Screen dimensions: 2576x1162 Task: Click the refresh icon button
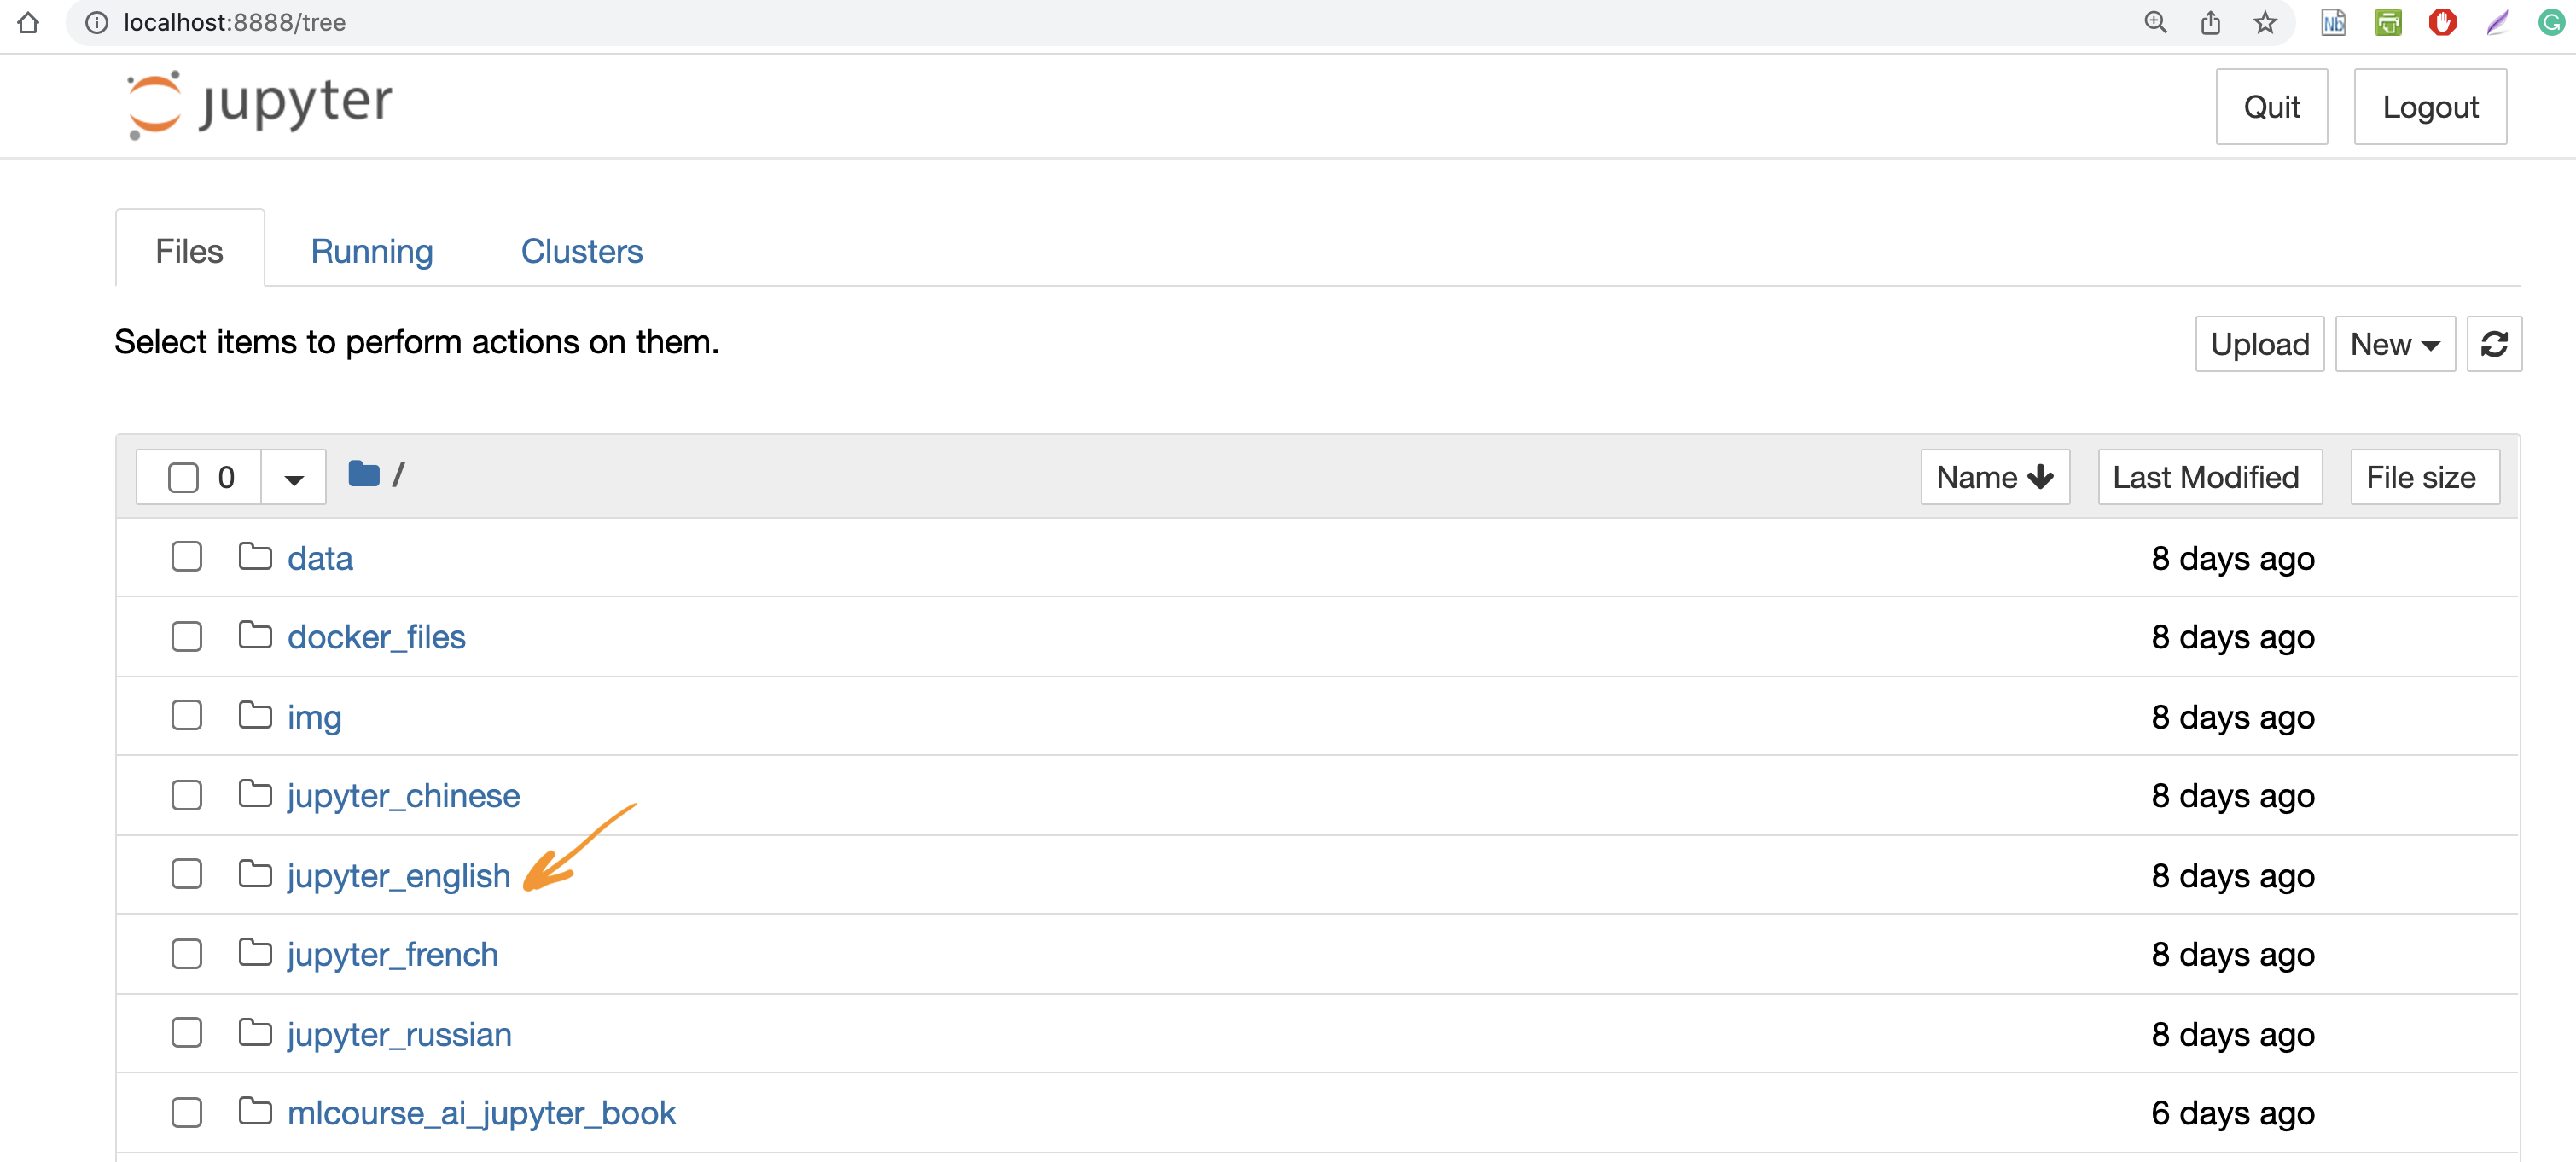coord(2497,344)
